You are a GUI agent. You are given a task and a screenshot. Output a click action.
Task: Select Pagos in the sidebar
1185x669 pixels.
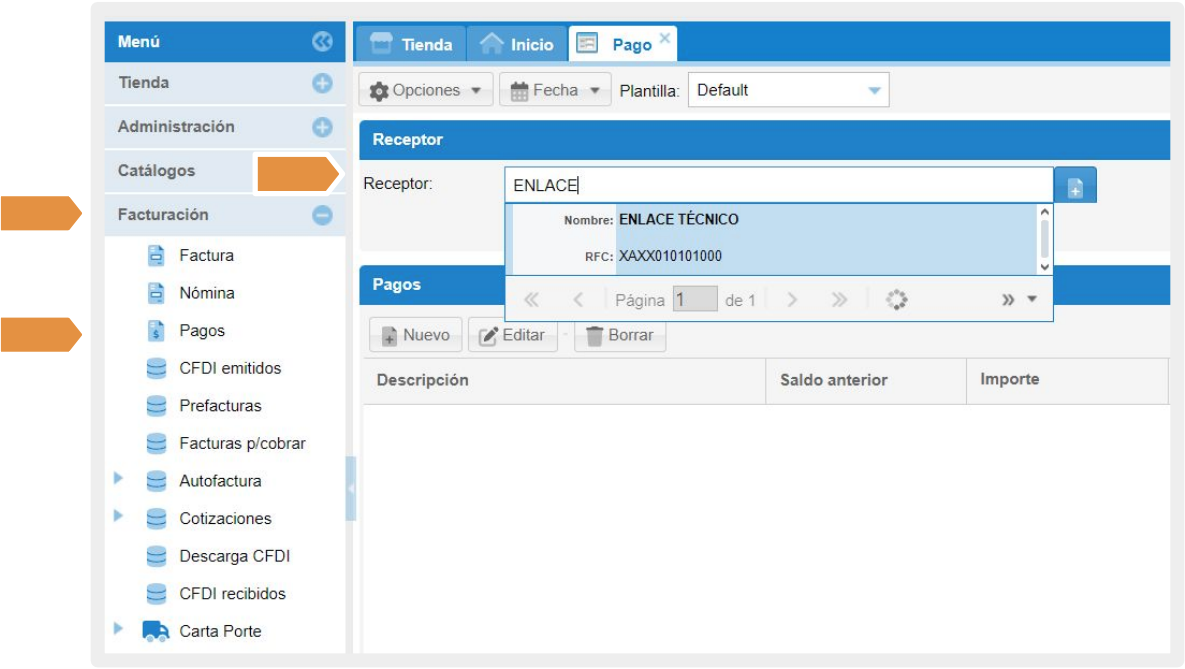[202, 331]
